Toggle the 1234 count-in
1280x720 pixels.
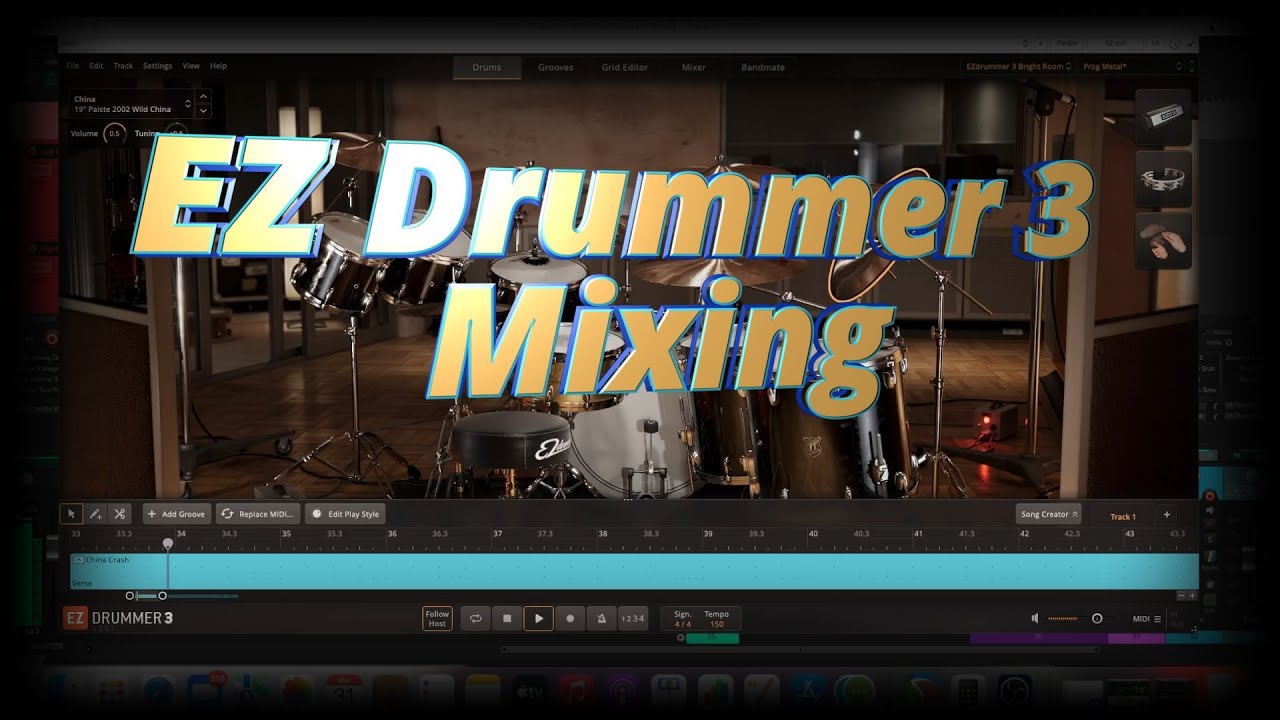633,619
